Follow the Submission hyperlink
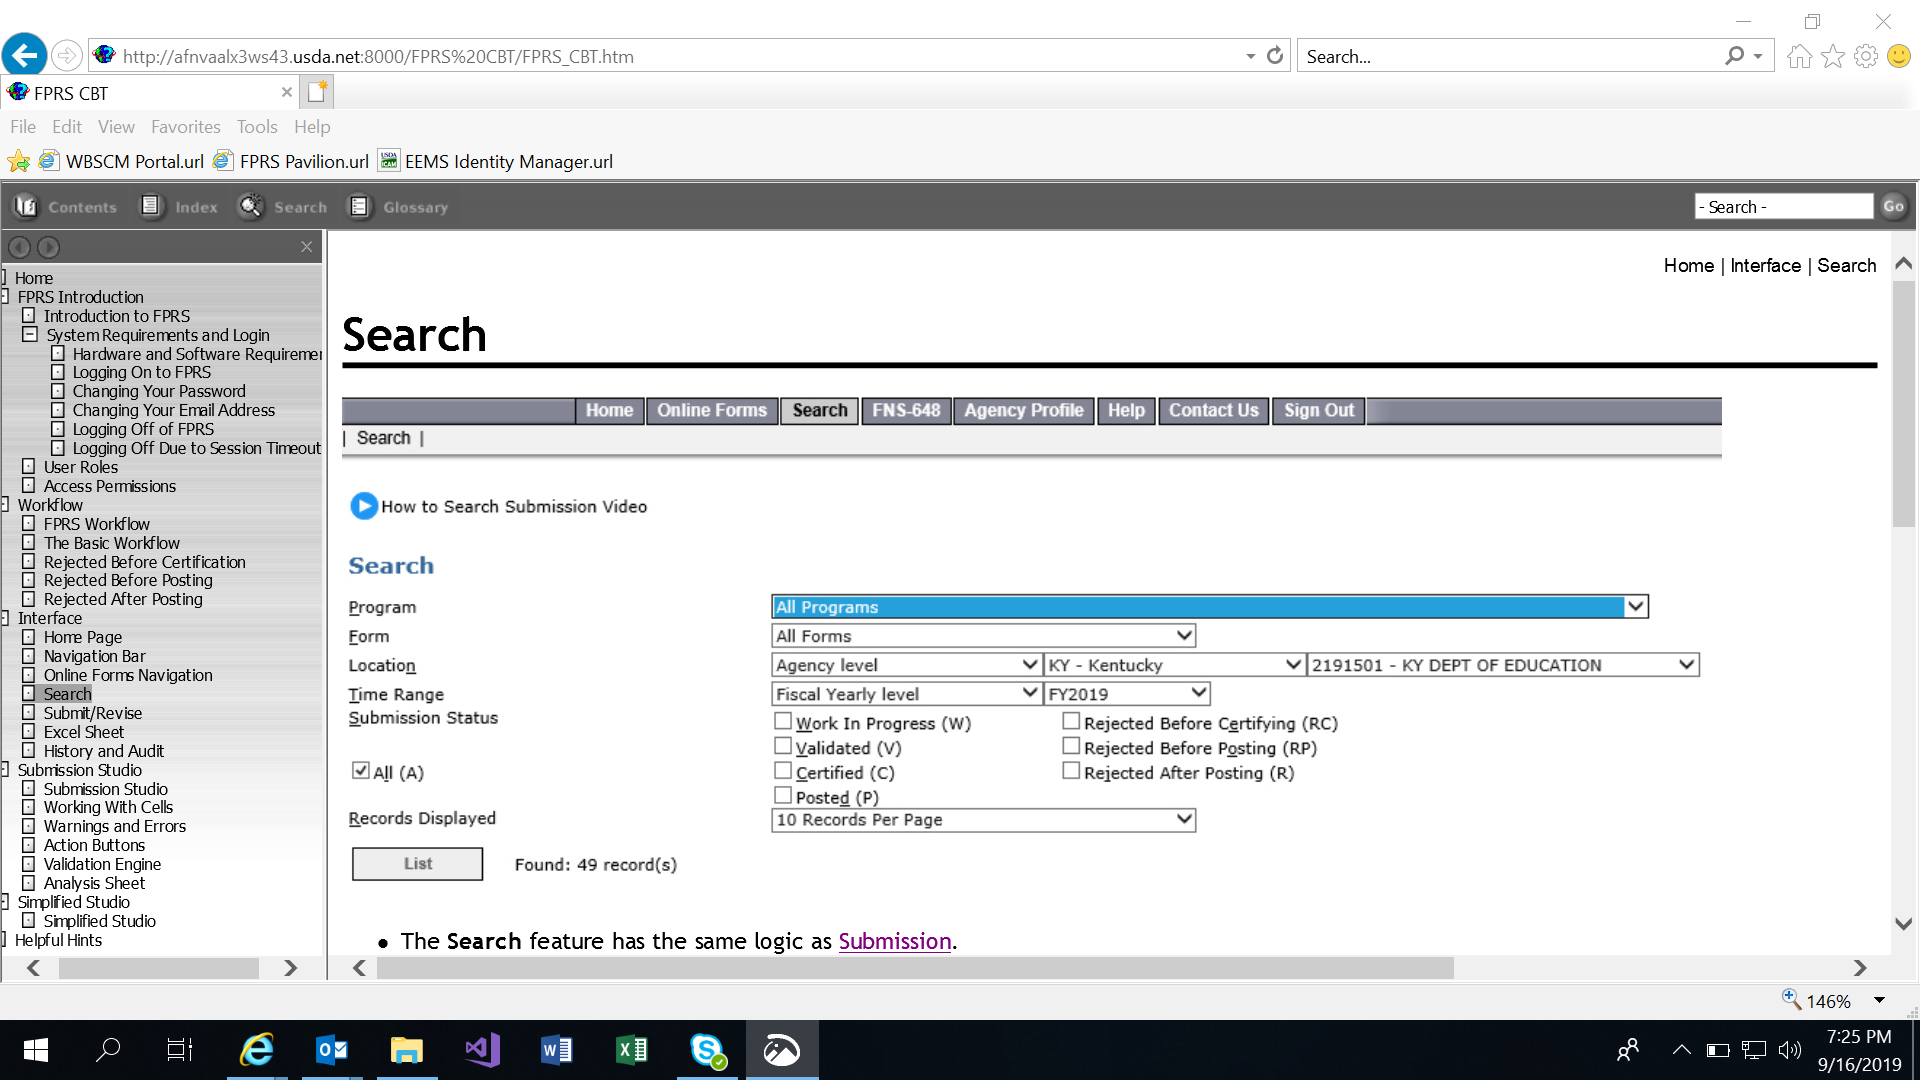 894,941
